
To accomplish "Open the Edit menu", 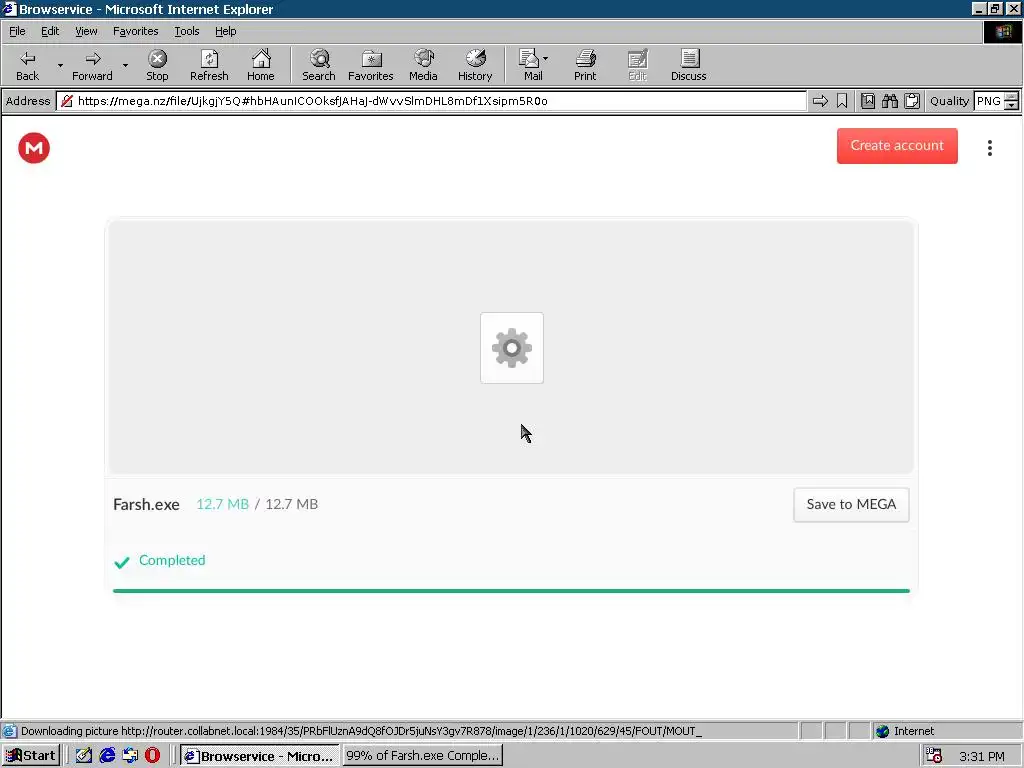I will point(50,31).
